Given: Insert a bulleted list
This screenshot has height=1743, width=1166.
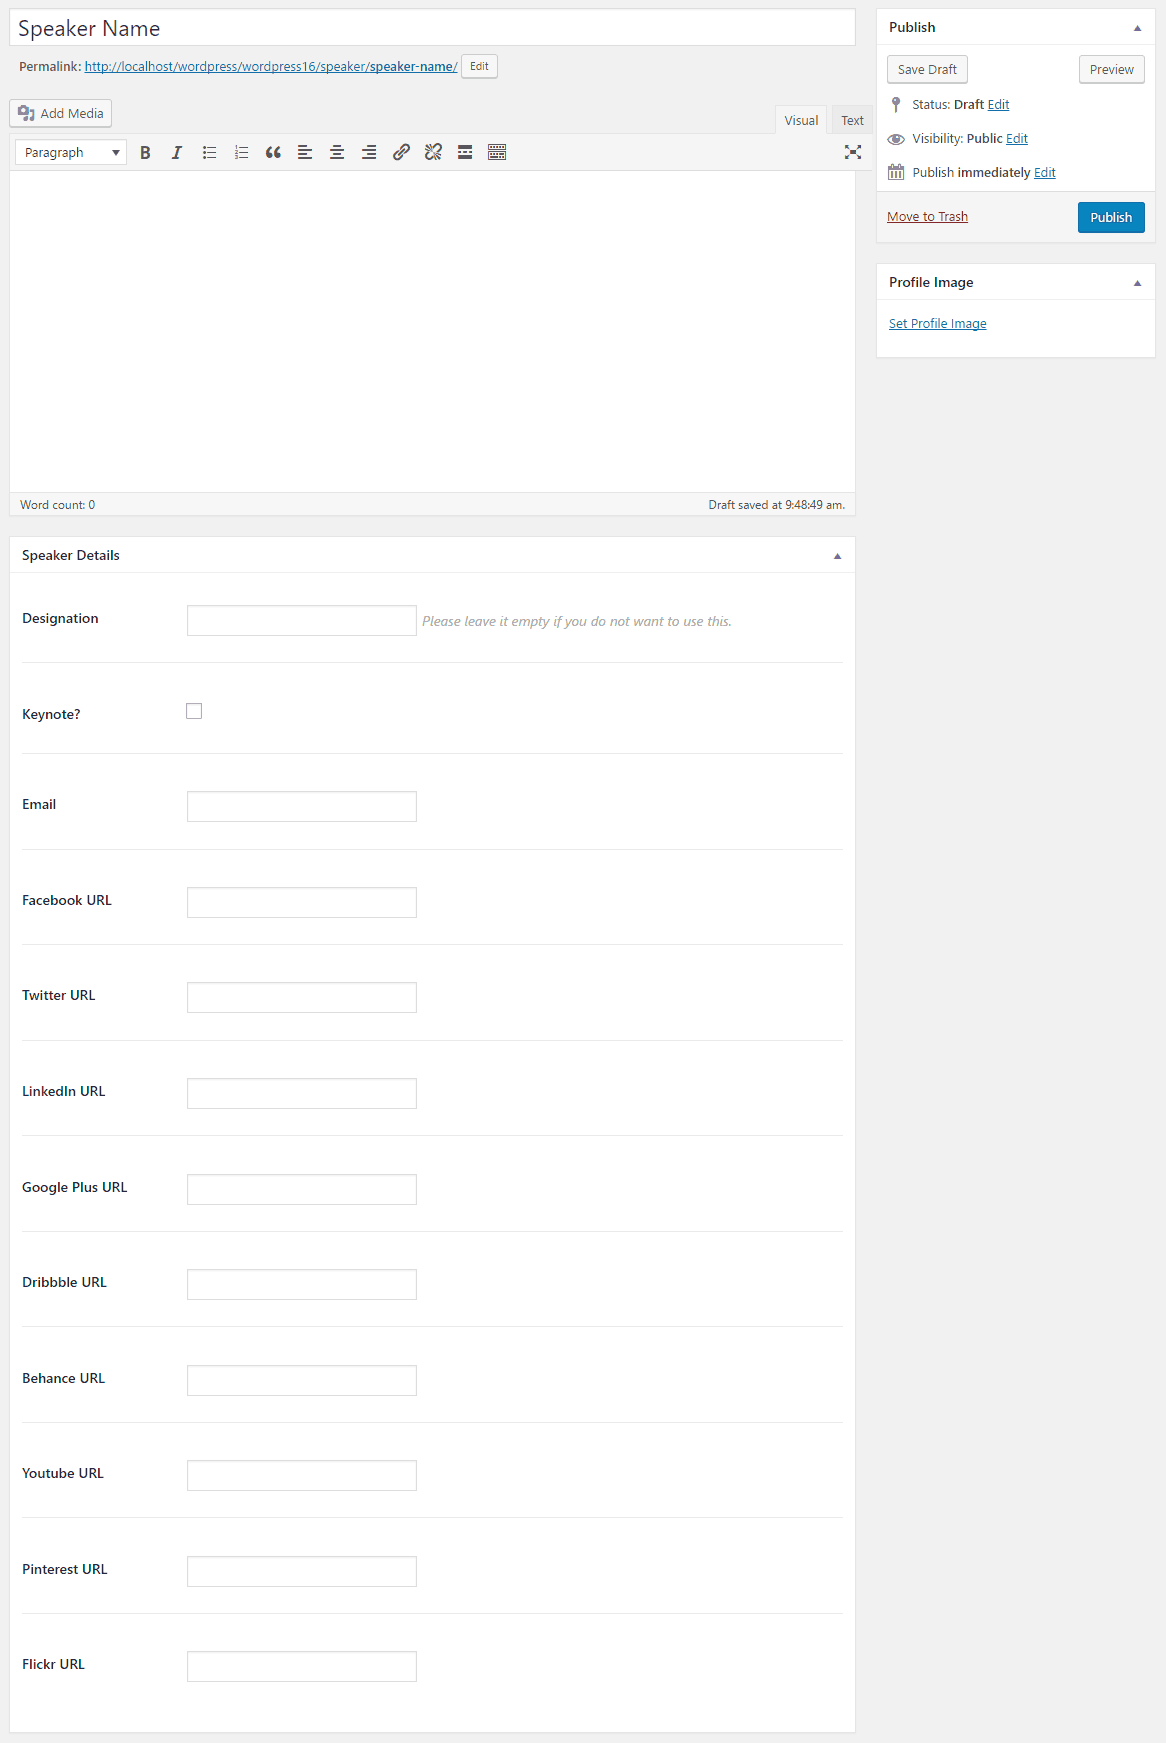Looking at the screenshot, I should tap(209, 153).
